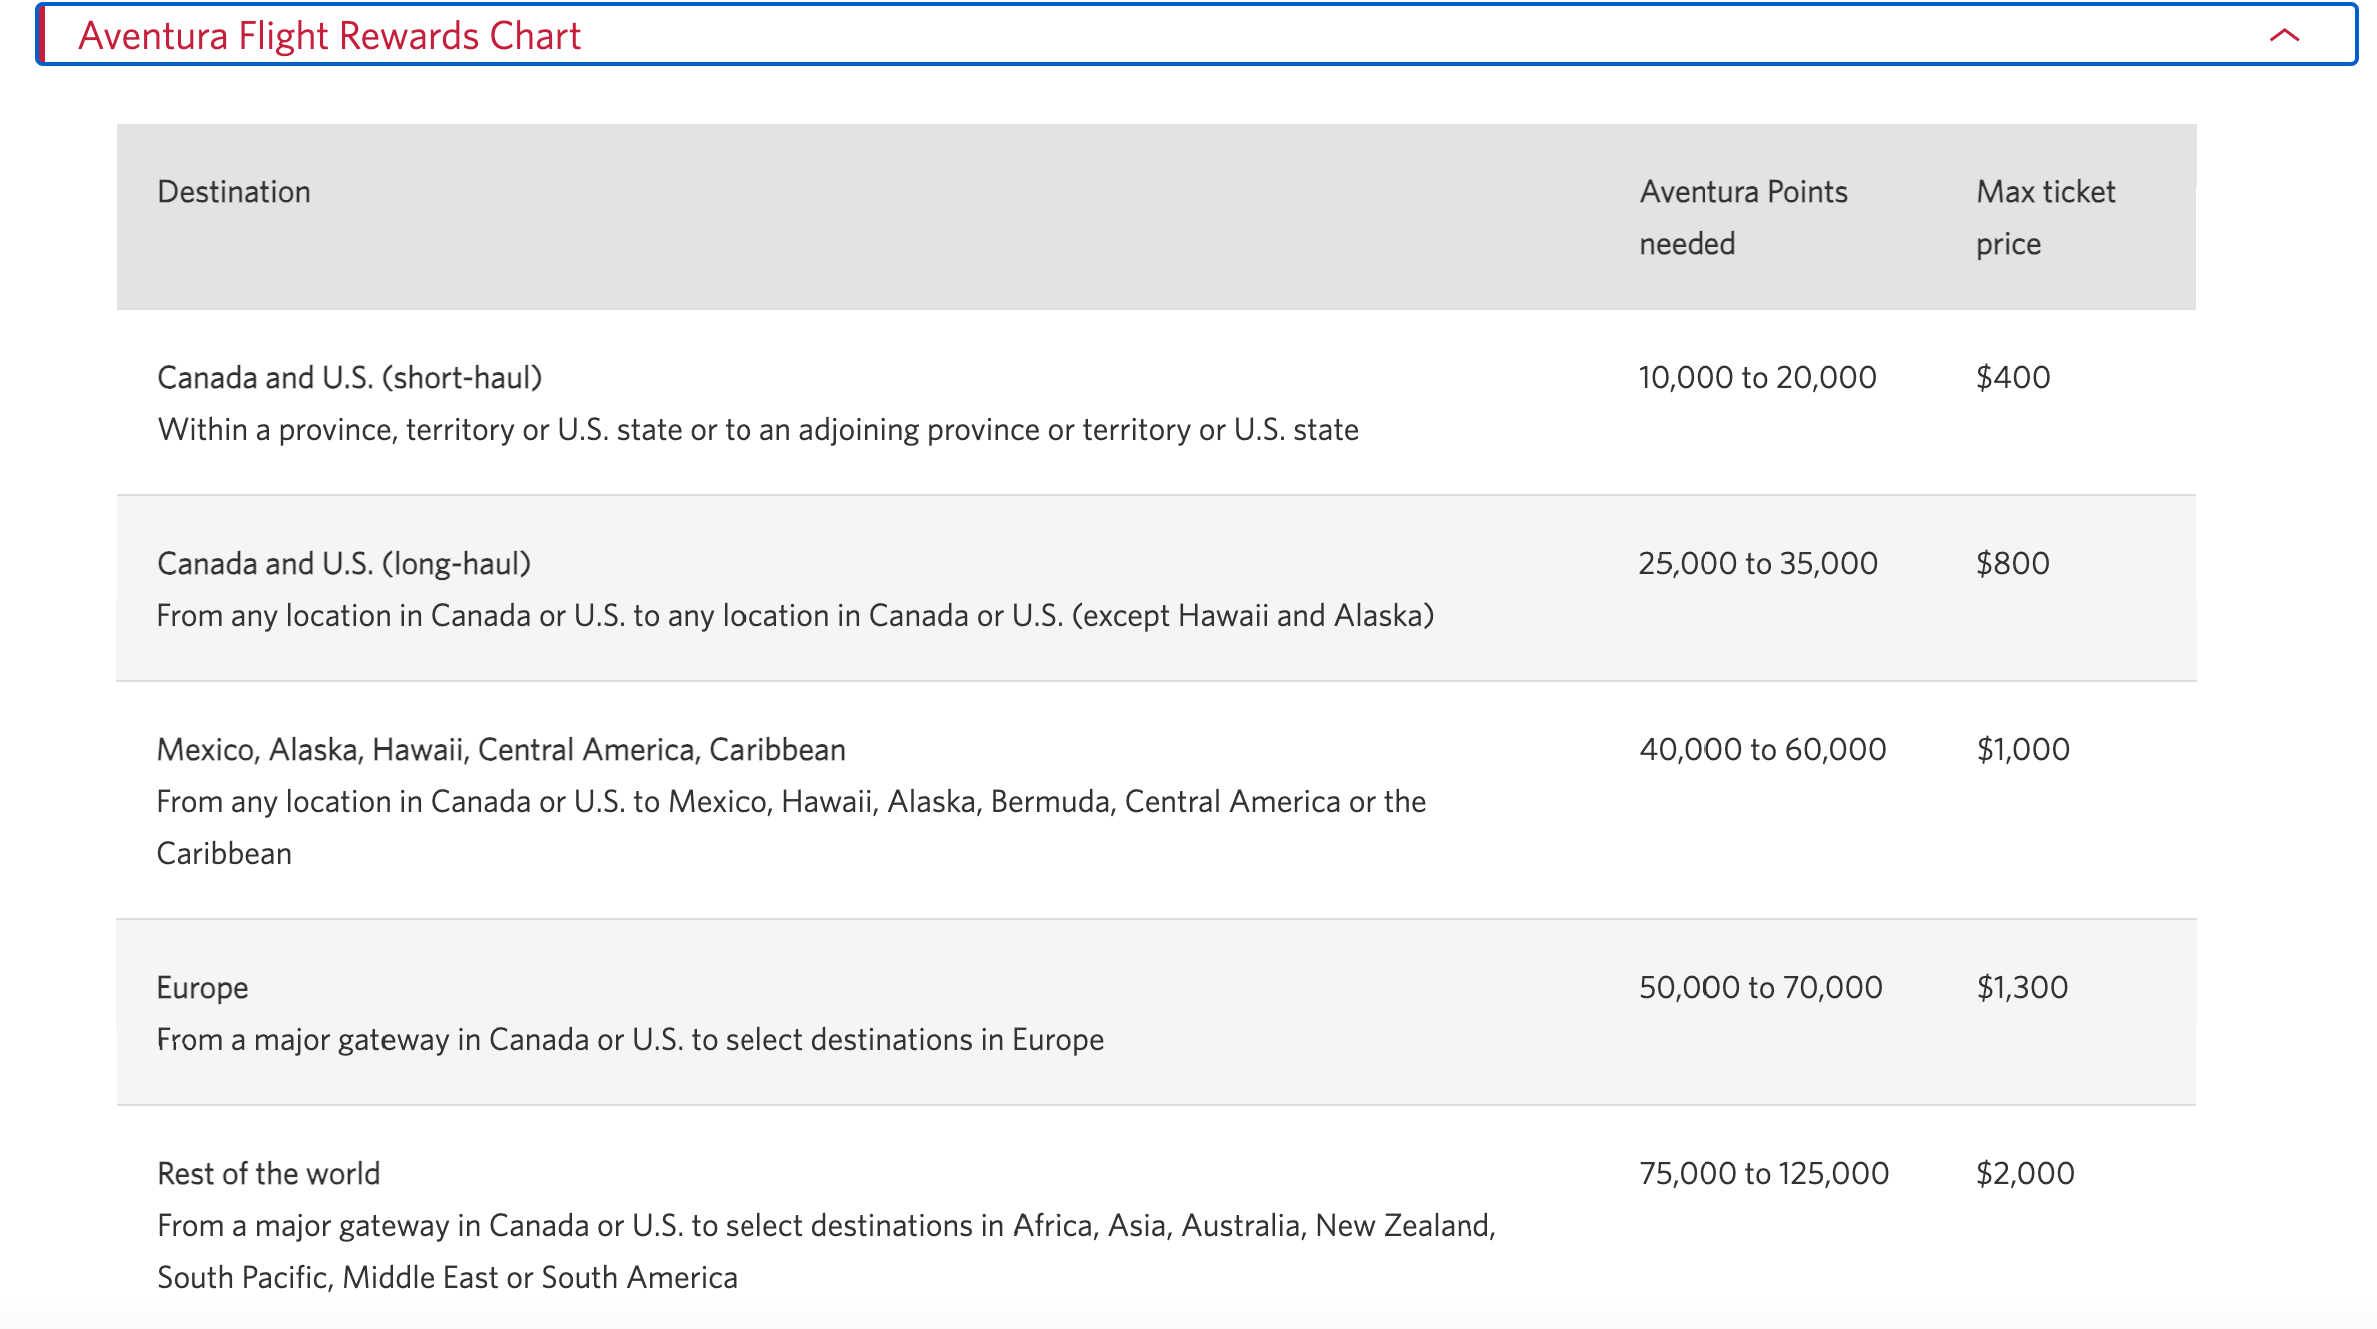Screen dimensions: 2377x1329
Task: Click the $400 max ticket price
Action: (2012, 377)
